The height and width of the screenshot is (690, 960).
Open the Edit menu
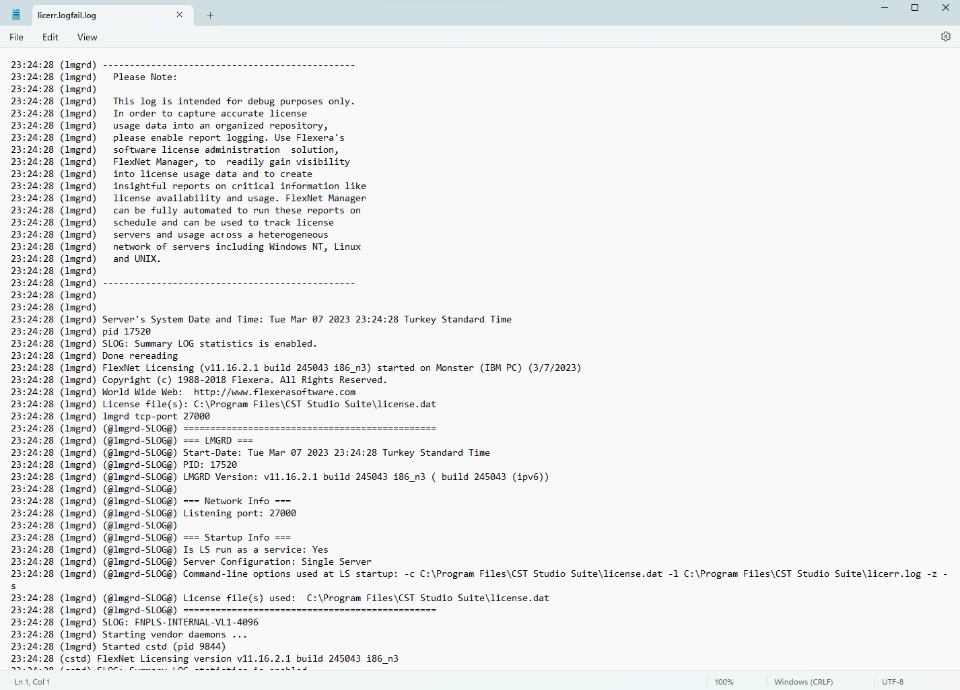pyautogui.click(x=50, y=37)
